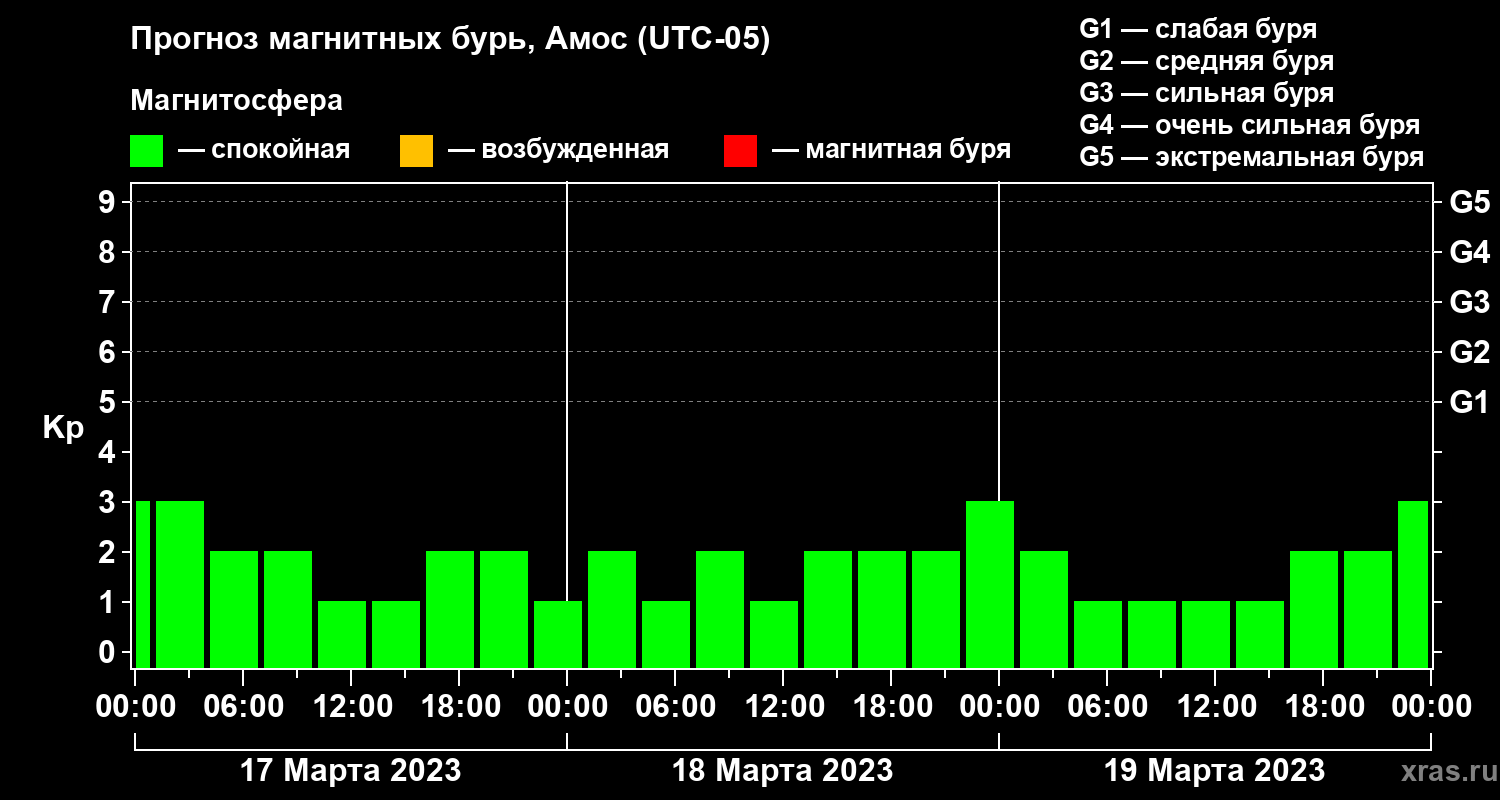Click the chart title 'Прогноз магнитных бурь, Амос (UTC-05)'

coord(451,40)
